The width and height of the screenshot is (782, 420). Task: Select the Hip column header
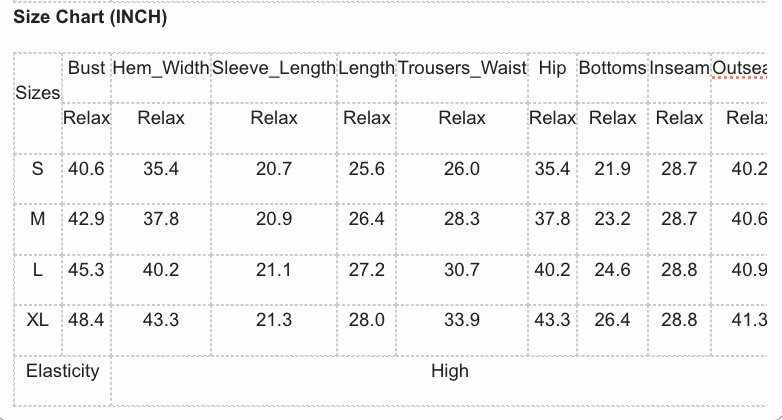click(552, 68)
